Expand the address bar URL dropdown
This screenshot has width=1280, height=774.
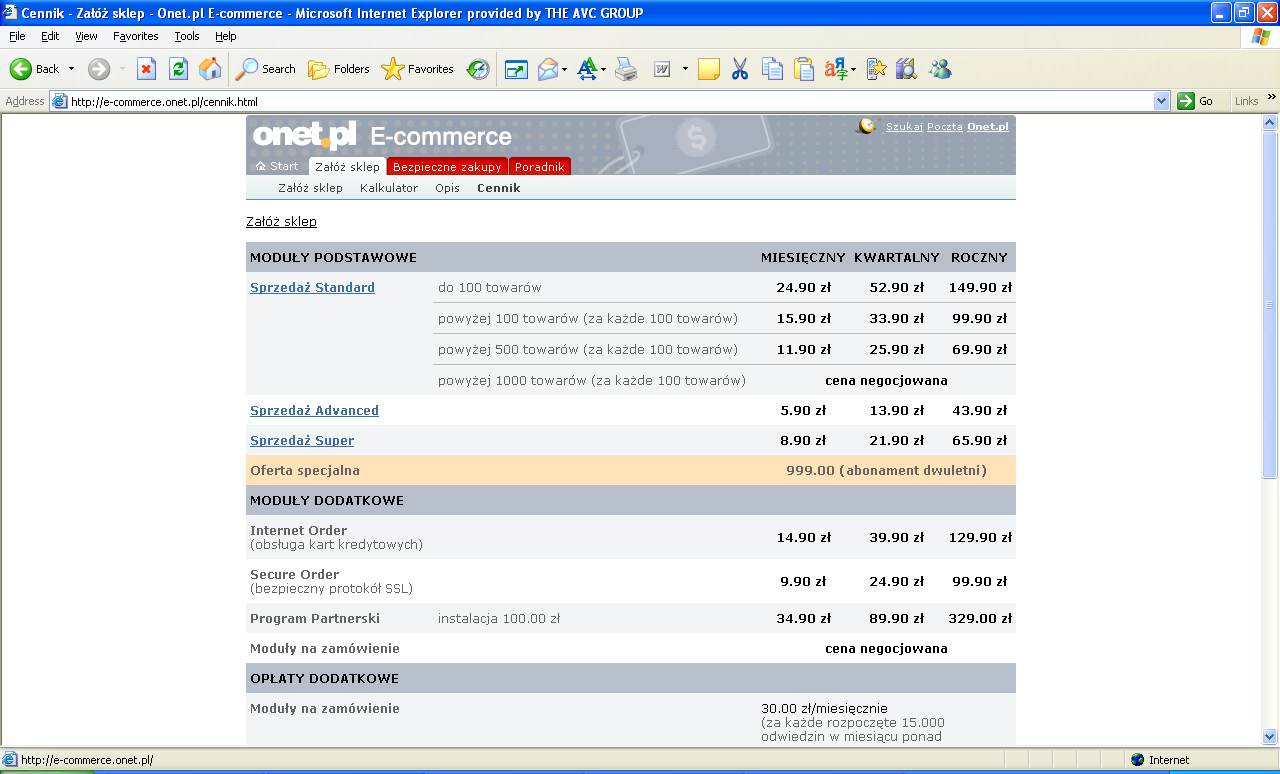click(x=1161, y=101)
